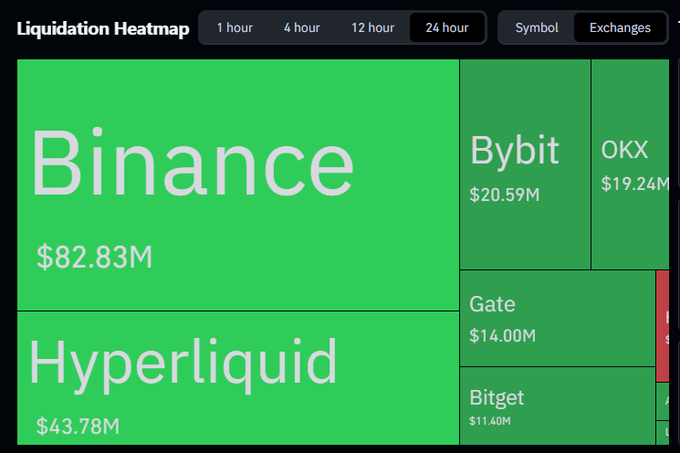Click the $43.78M Hyperliquid value
The width and height of the screenshot is (680, 453).
tap(78, 426)
